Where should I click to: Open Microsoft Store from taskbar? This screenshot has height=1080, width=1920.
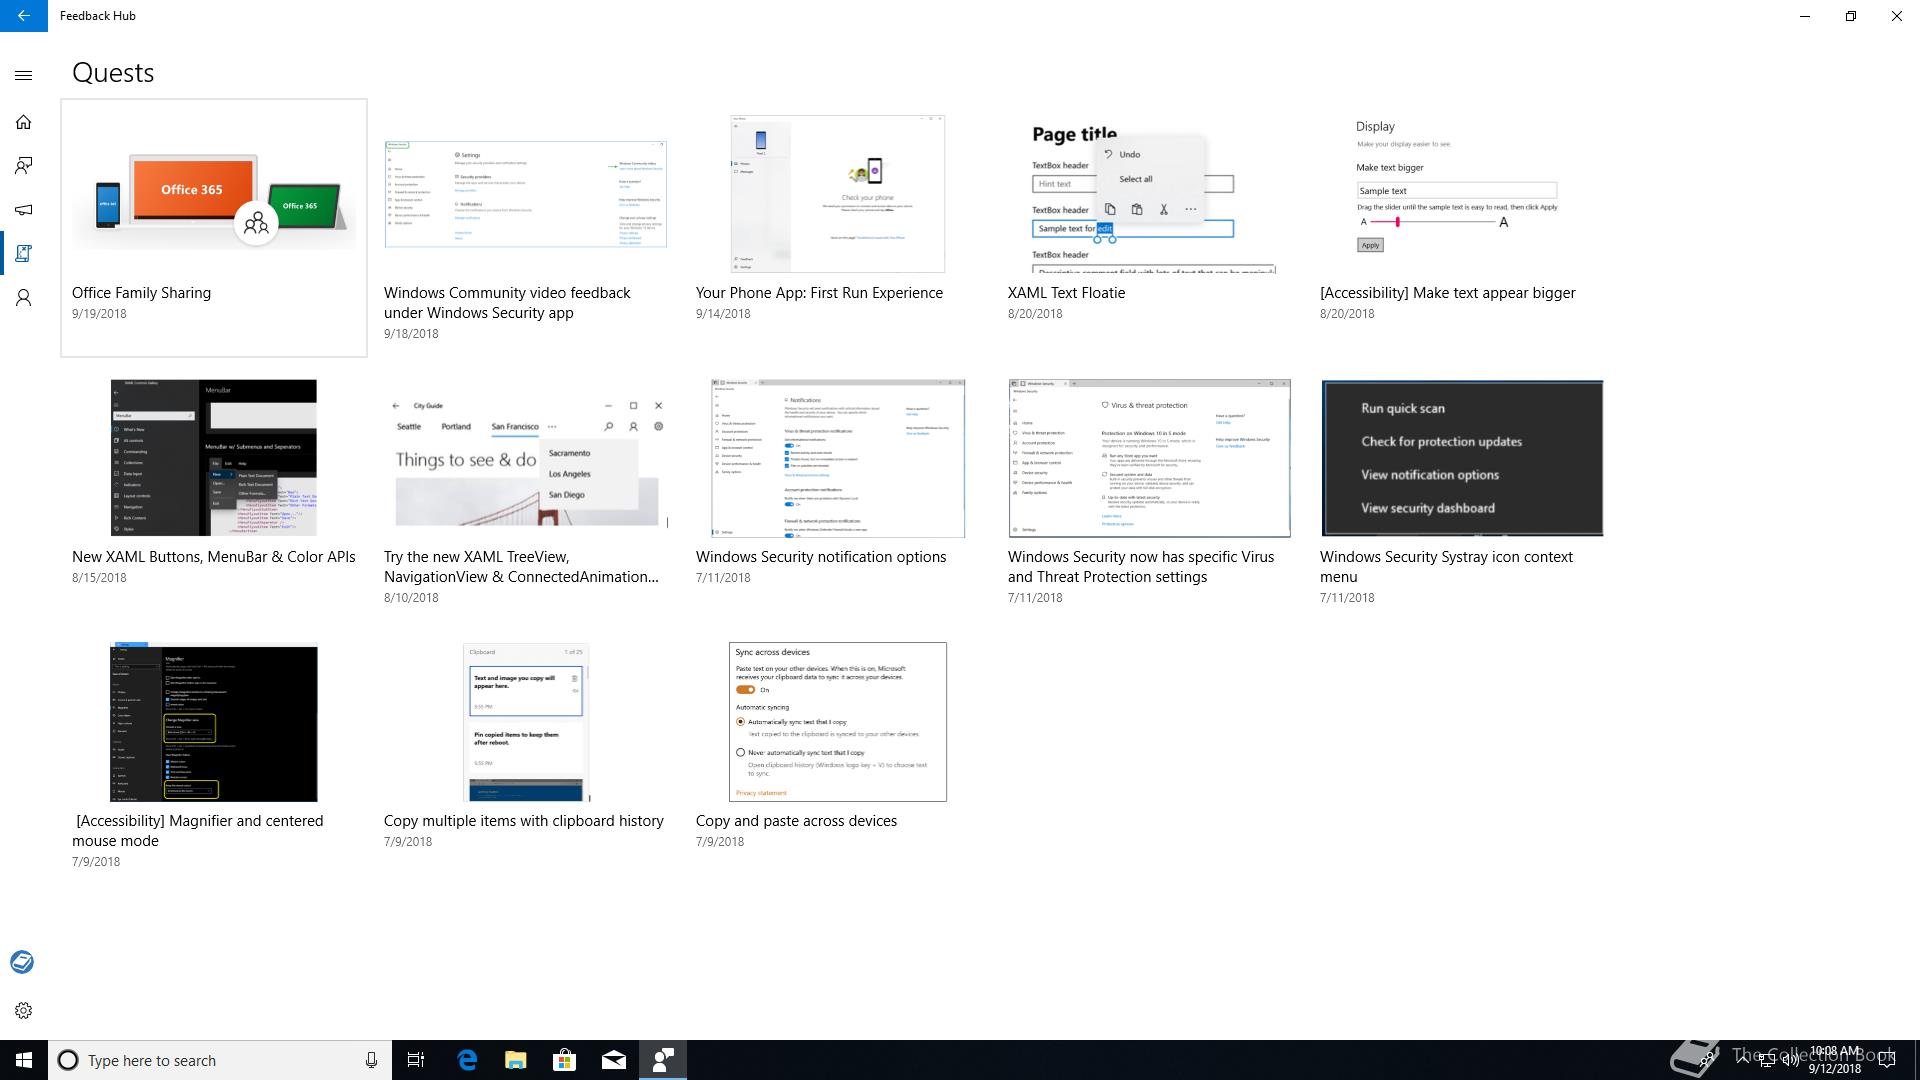tap(565, 1060)
